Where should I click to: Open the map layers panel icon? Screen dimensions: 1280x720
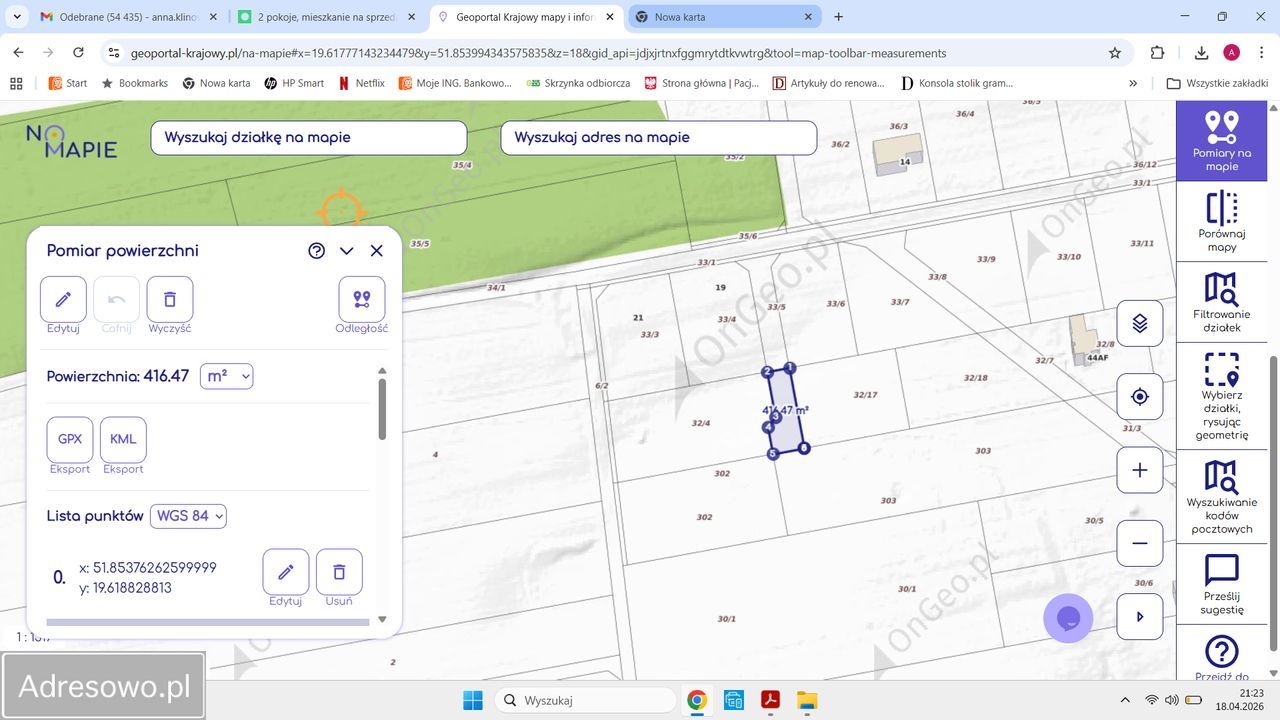coord(1139,324)
